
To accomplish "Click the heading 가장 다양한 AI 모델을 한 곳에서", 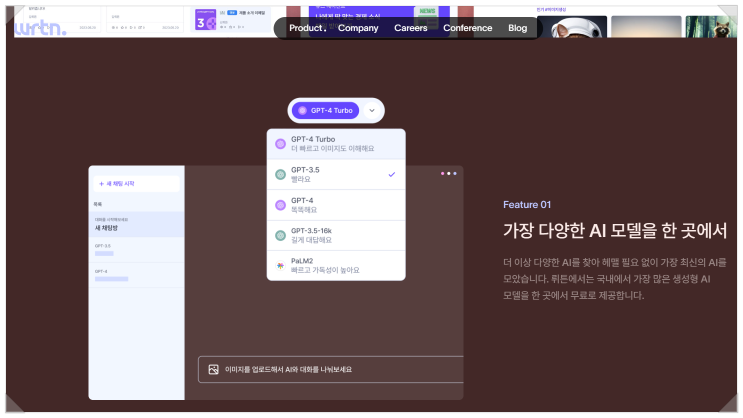I will tap(615, 231).
